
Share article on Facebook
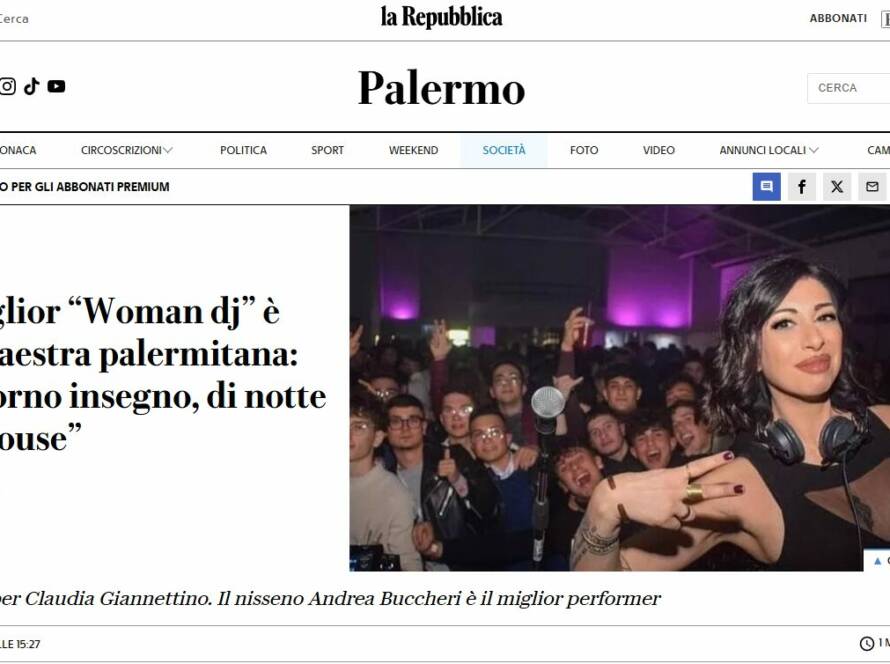(x=801, y=187)
